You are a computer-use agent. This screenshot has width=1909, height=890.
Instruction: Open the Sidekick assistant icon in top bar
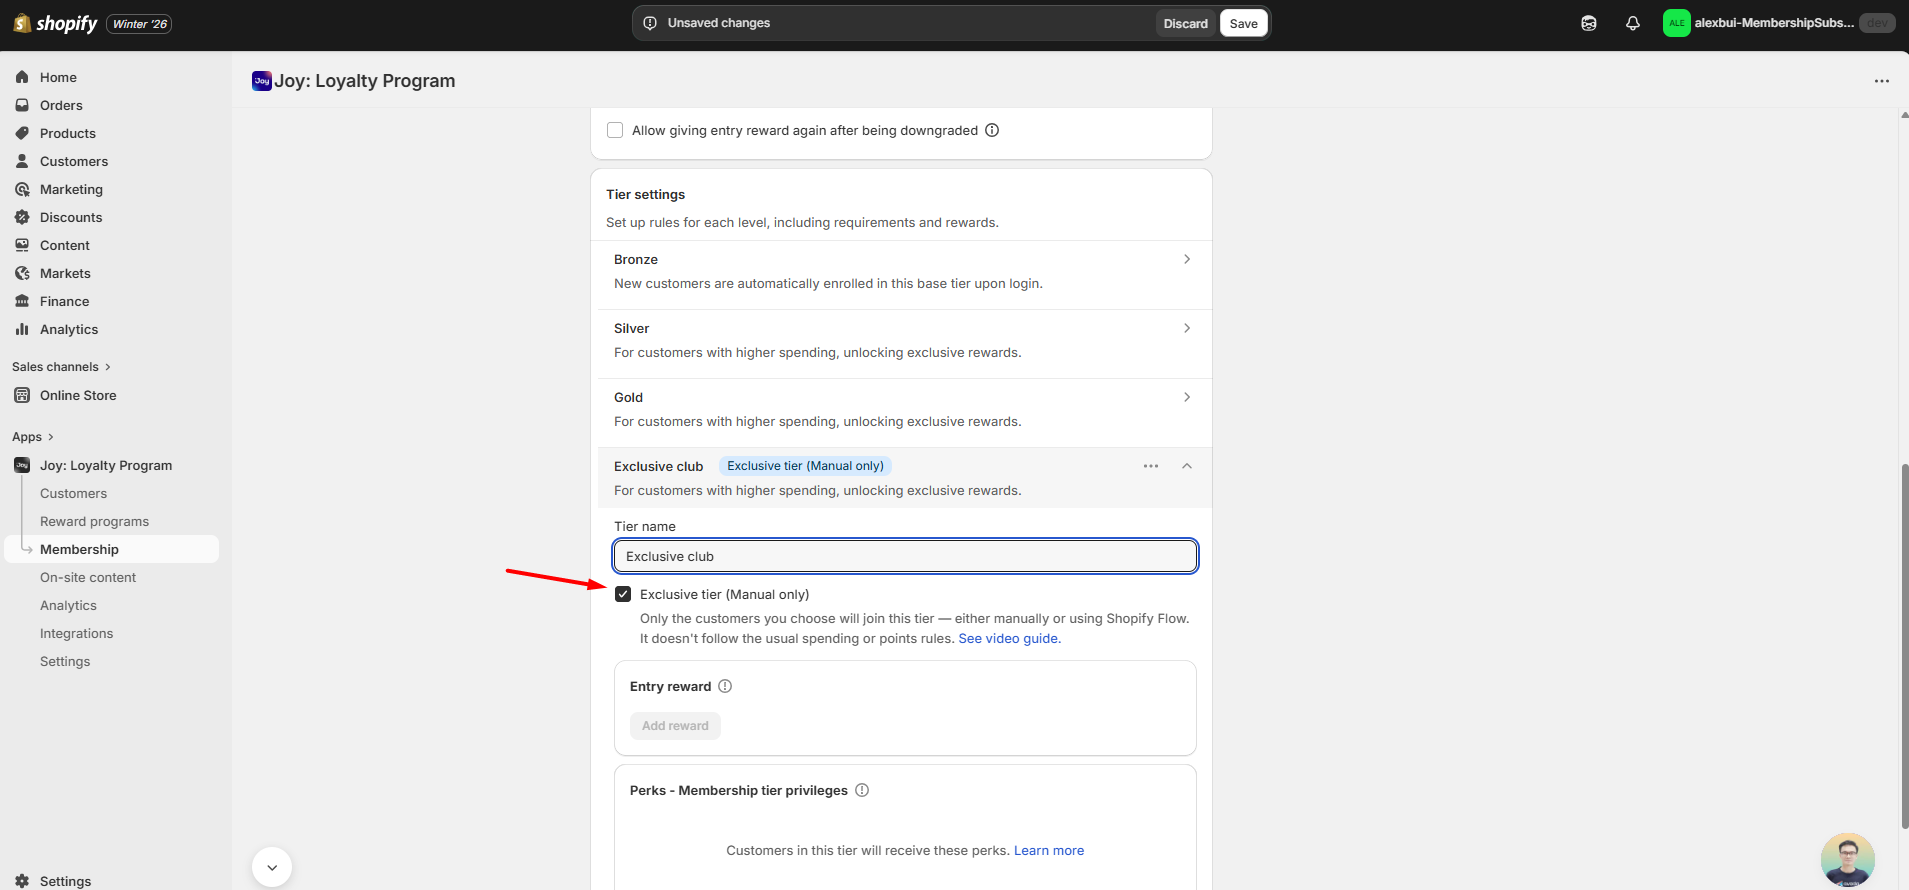pyautogui.click(x=1588, y=23)
